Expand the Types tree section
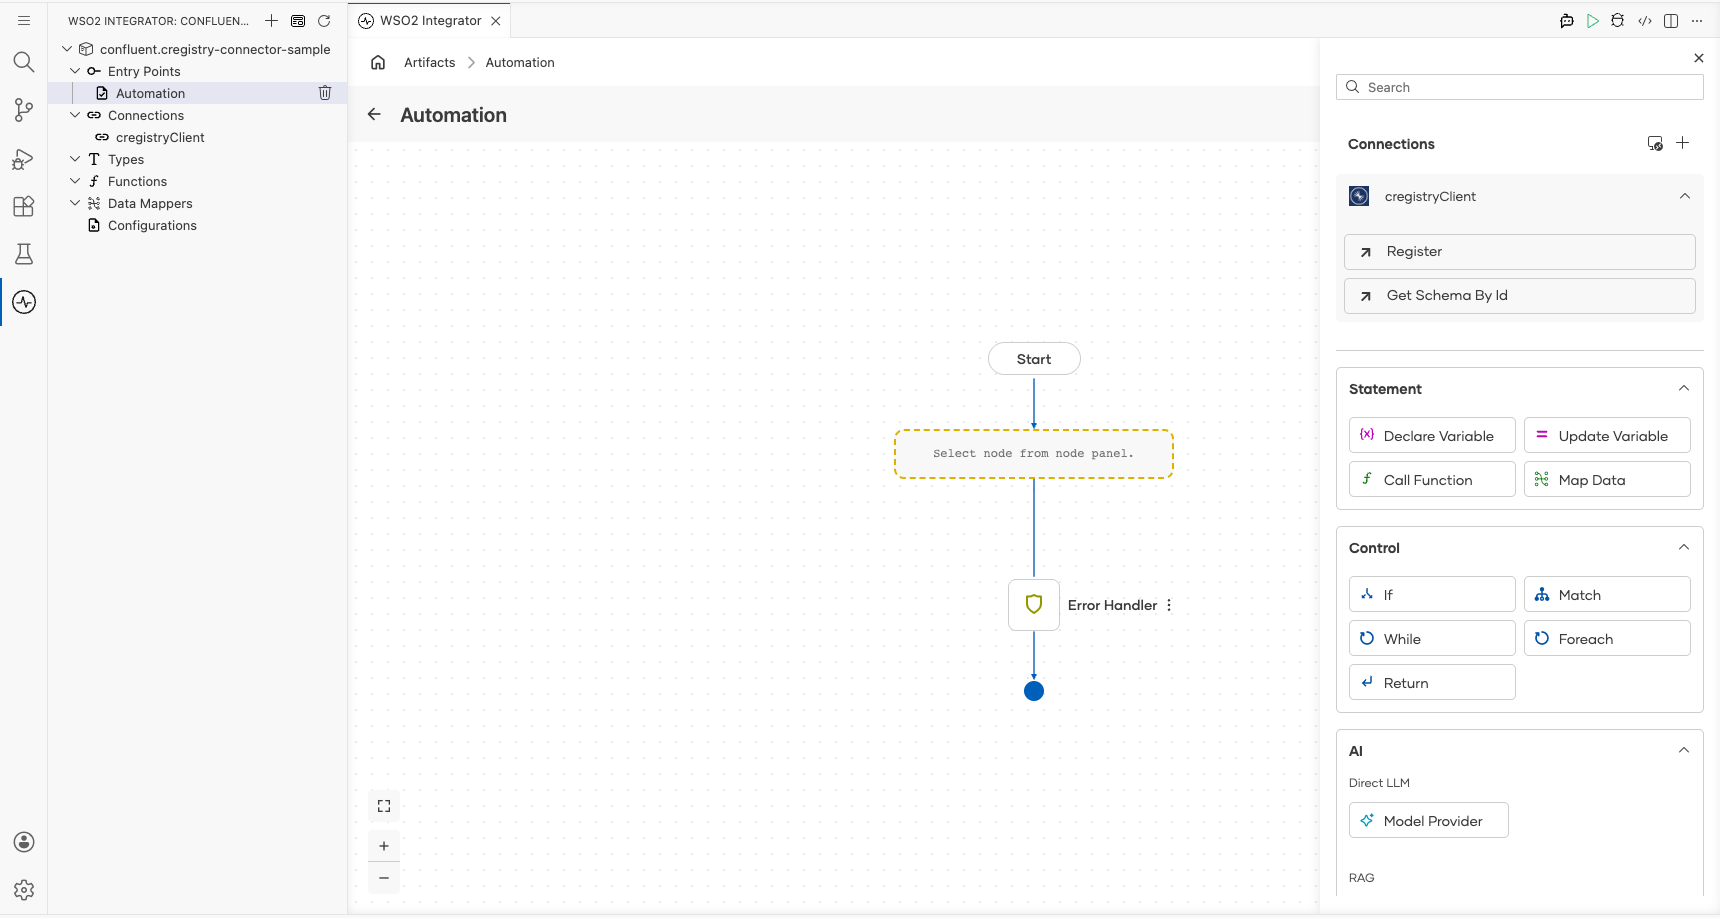Screen dimensions: 1720x918 (x=75, y=159)
